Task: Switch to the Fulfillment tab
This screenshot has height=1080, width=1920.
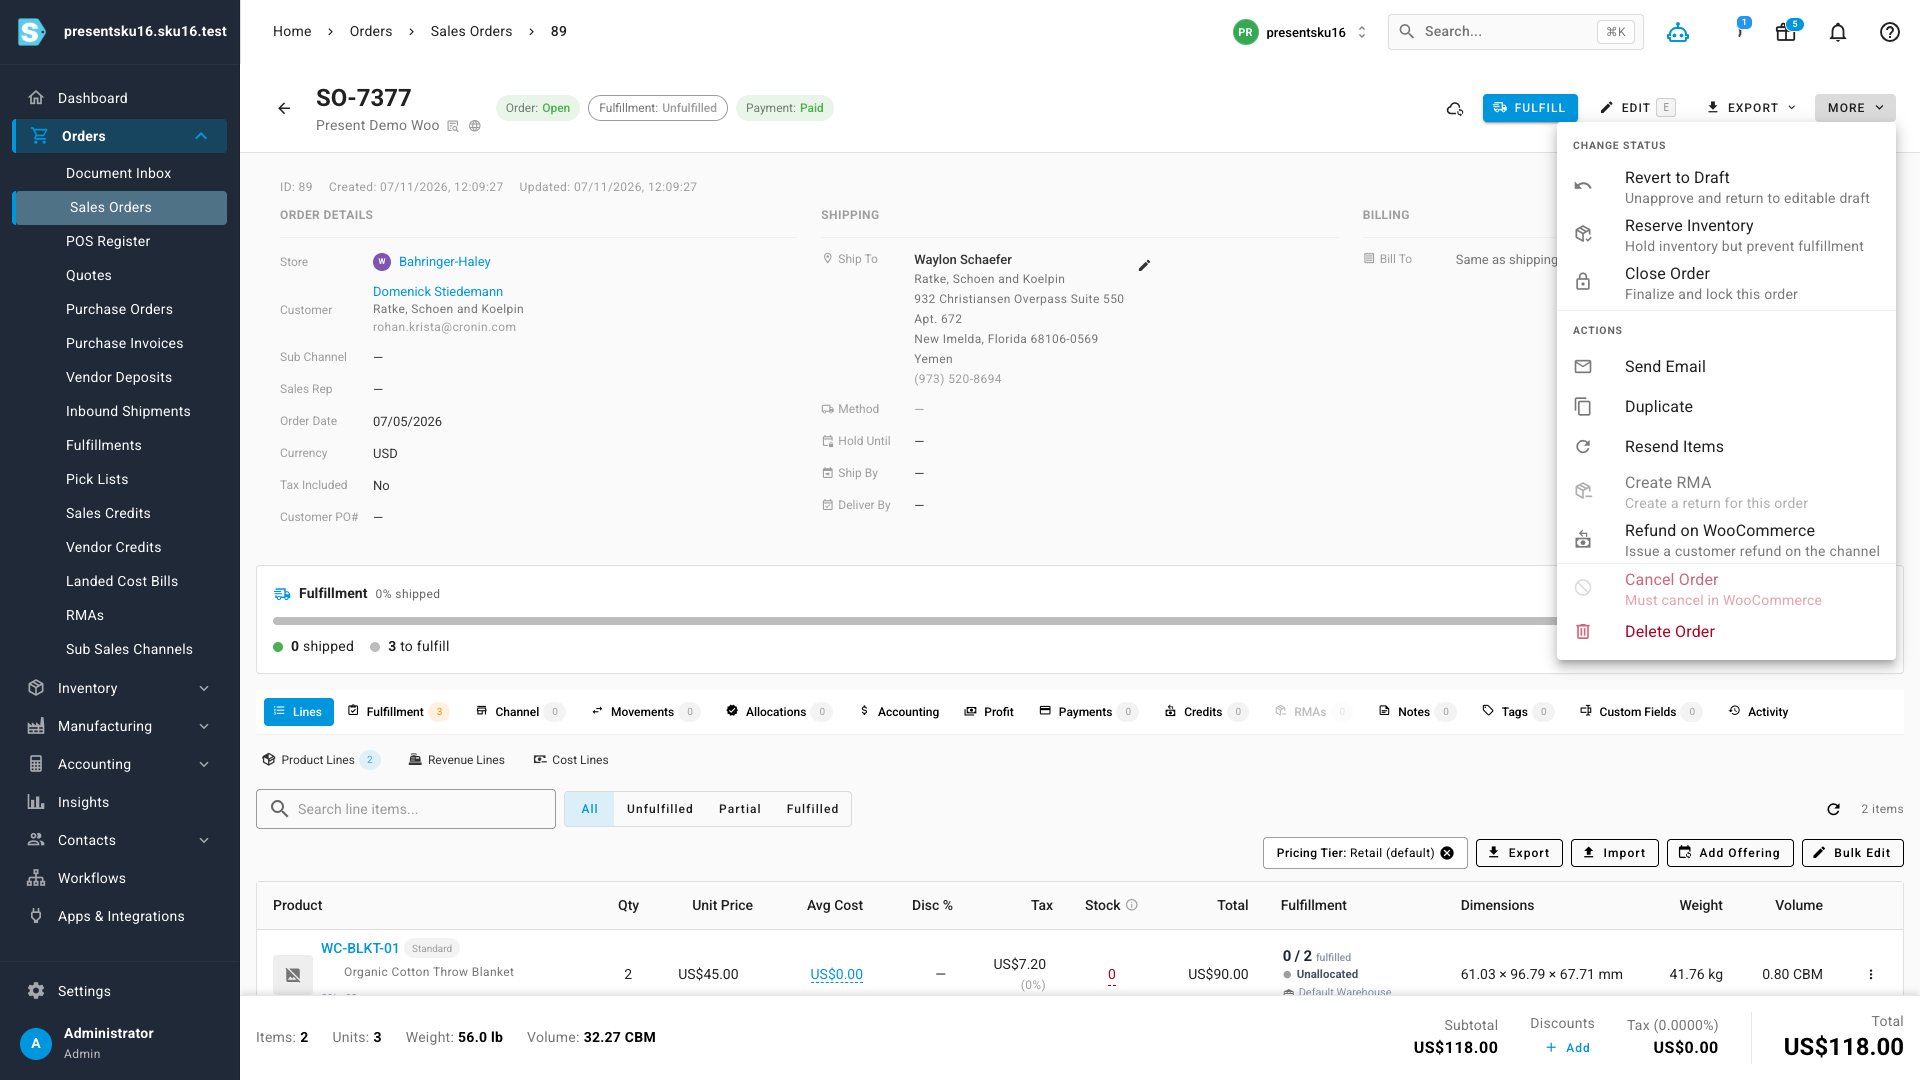Action: pyautogui.click(x=397, y=712)
